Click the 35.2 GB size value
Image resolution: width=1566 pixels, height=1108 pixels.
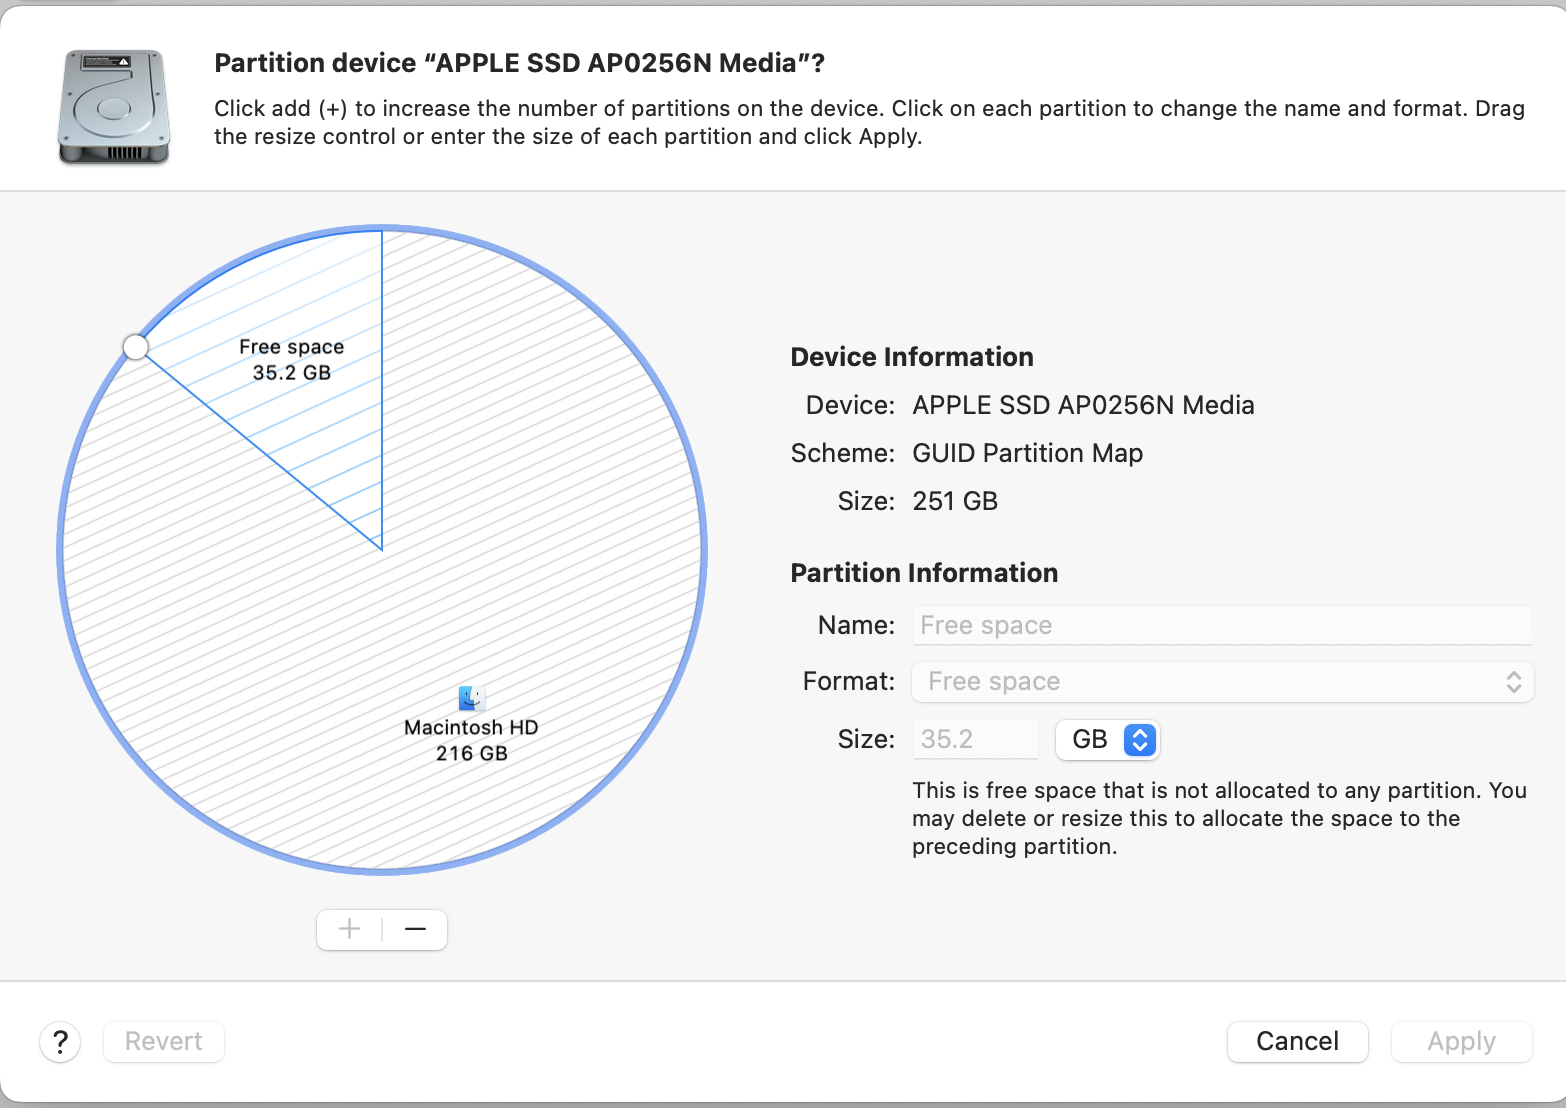[x=291, y=372]
